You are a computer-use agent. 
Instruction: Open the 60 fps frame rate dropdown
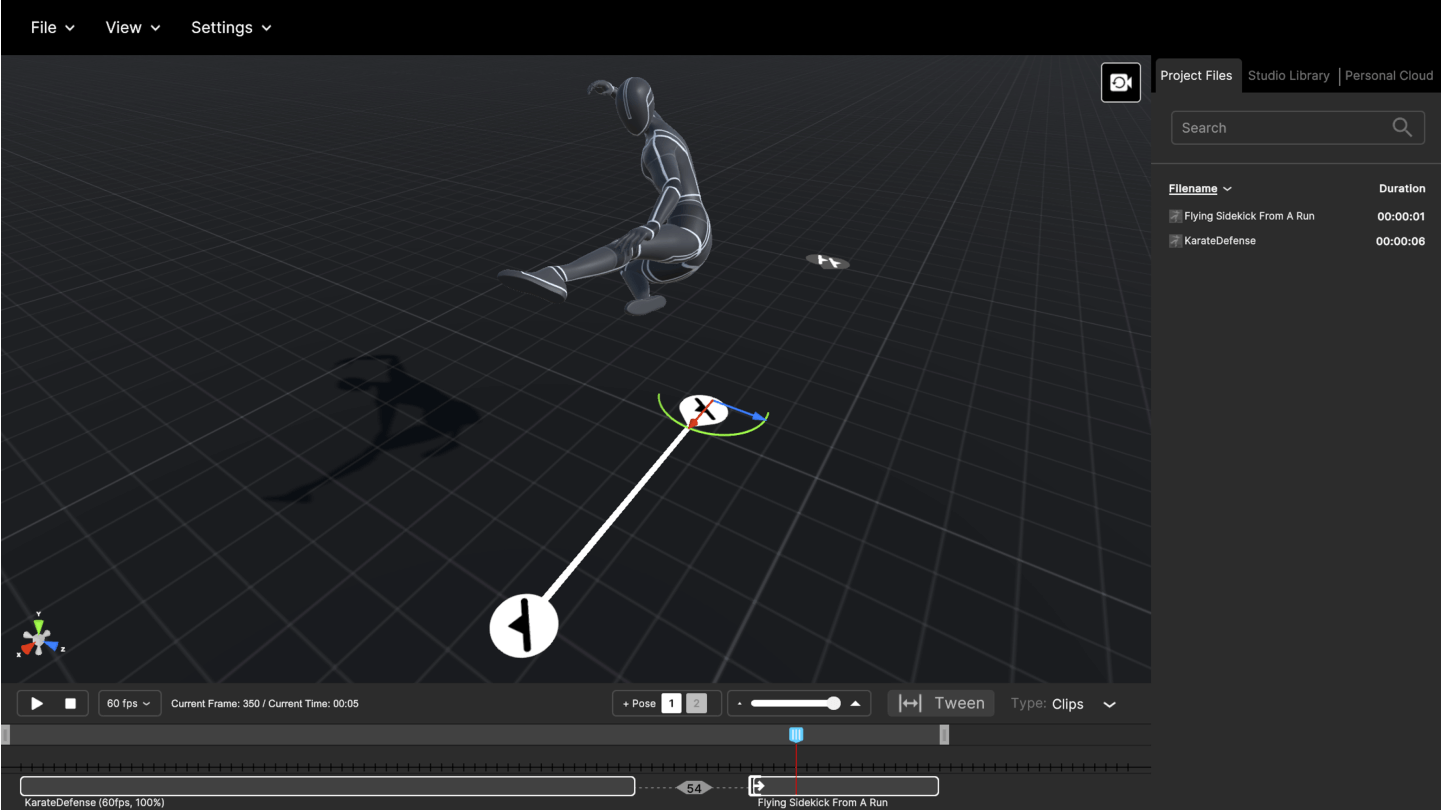[x=129, y=703]
